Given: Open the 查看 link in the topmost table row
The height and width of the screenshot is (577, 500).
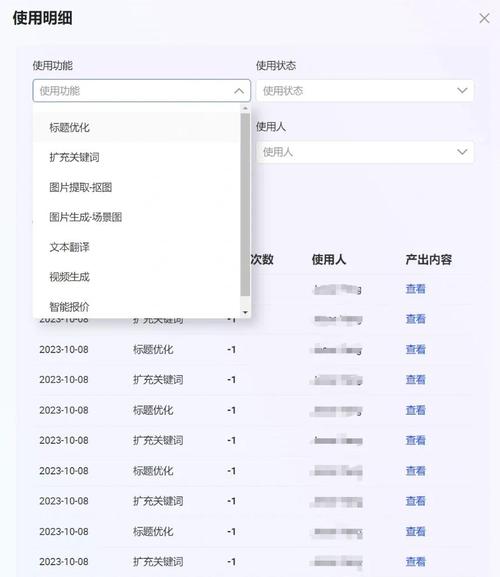Looking at the screenshot, I should click(415, 289).
